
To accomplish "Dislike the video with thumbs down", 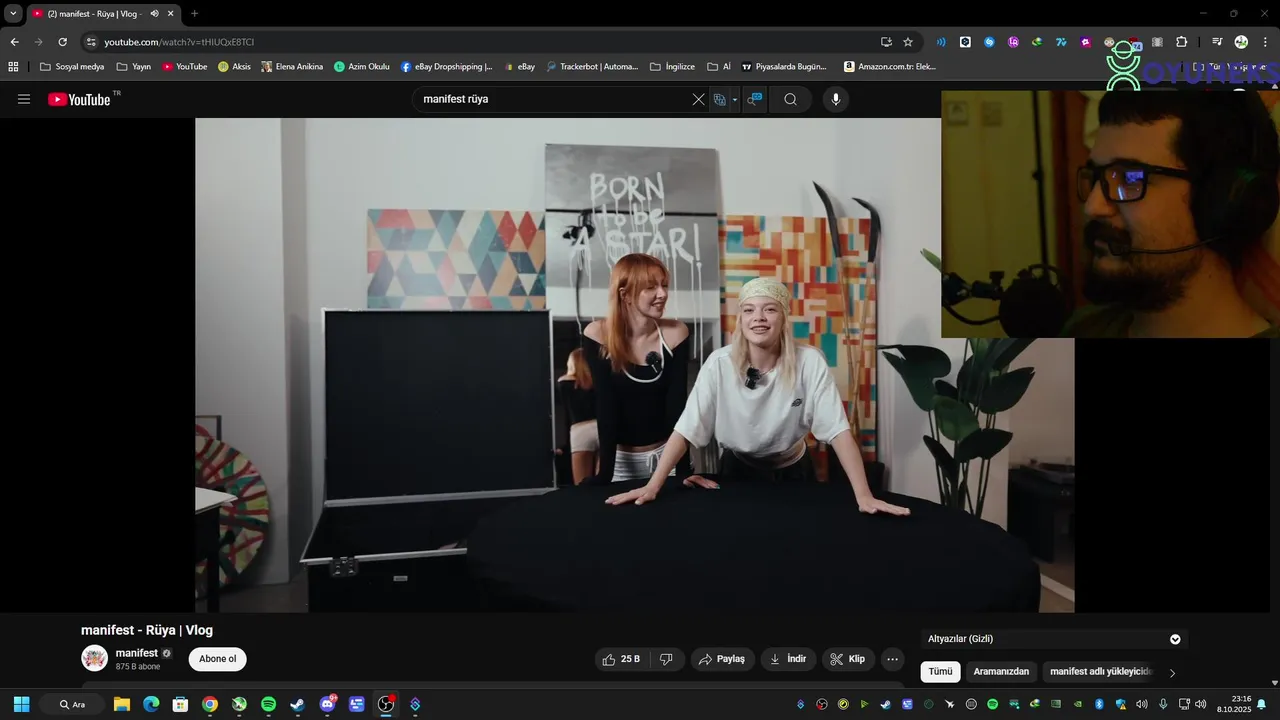I will (x=666, y=659).
